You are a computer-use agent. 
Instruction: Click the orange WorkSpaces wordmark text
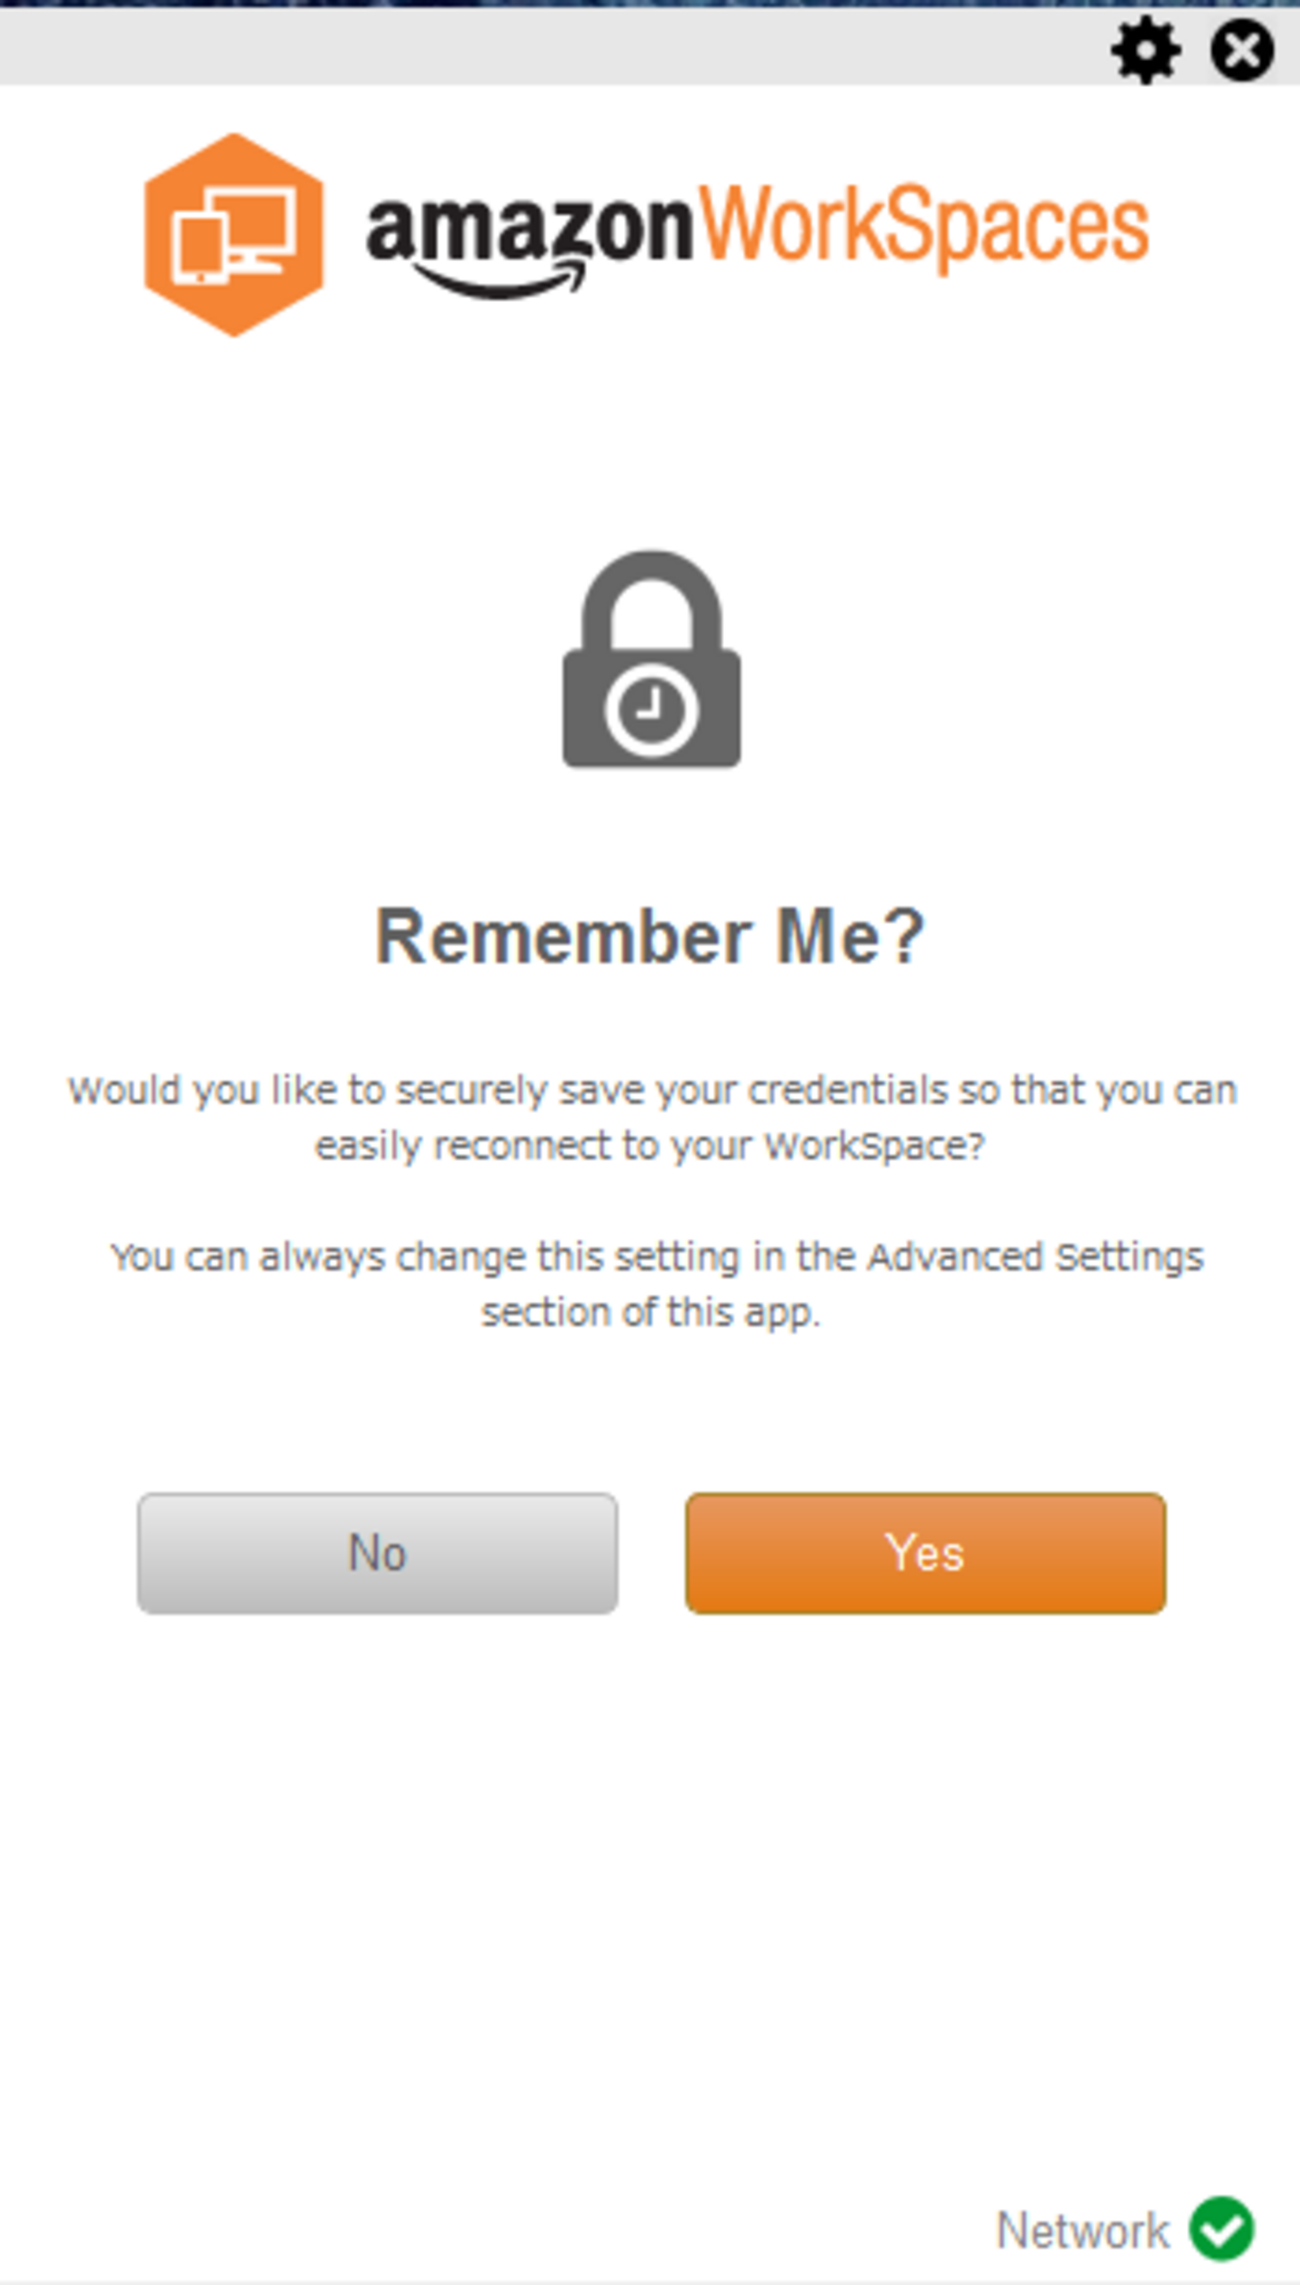(923, 226)
